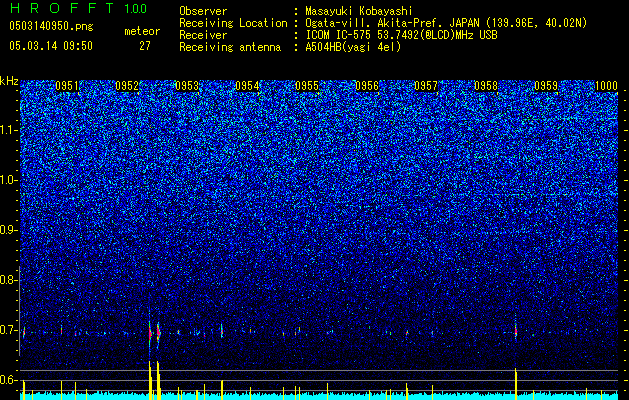Click the 0.6 frequency axis label
This screenshot has height=400, width=629.
coord(9,380)
